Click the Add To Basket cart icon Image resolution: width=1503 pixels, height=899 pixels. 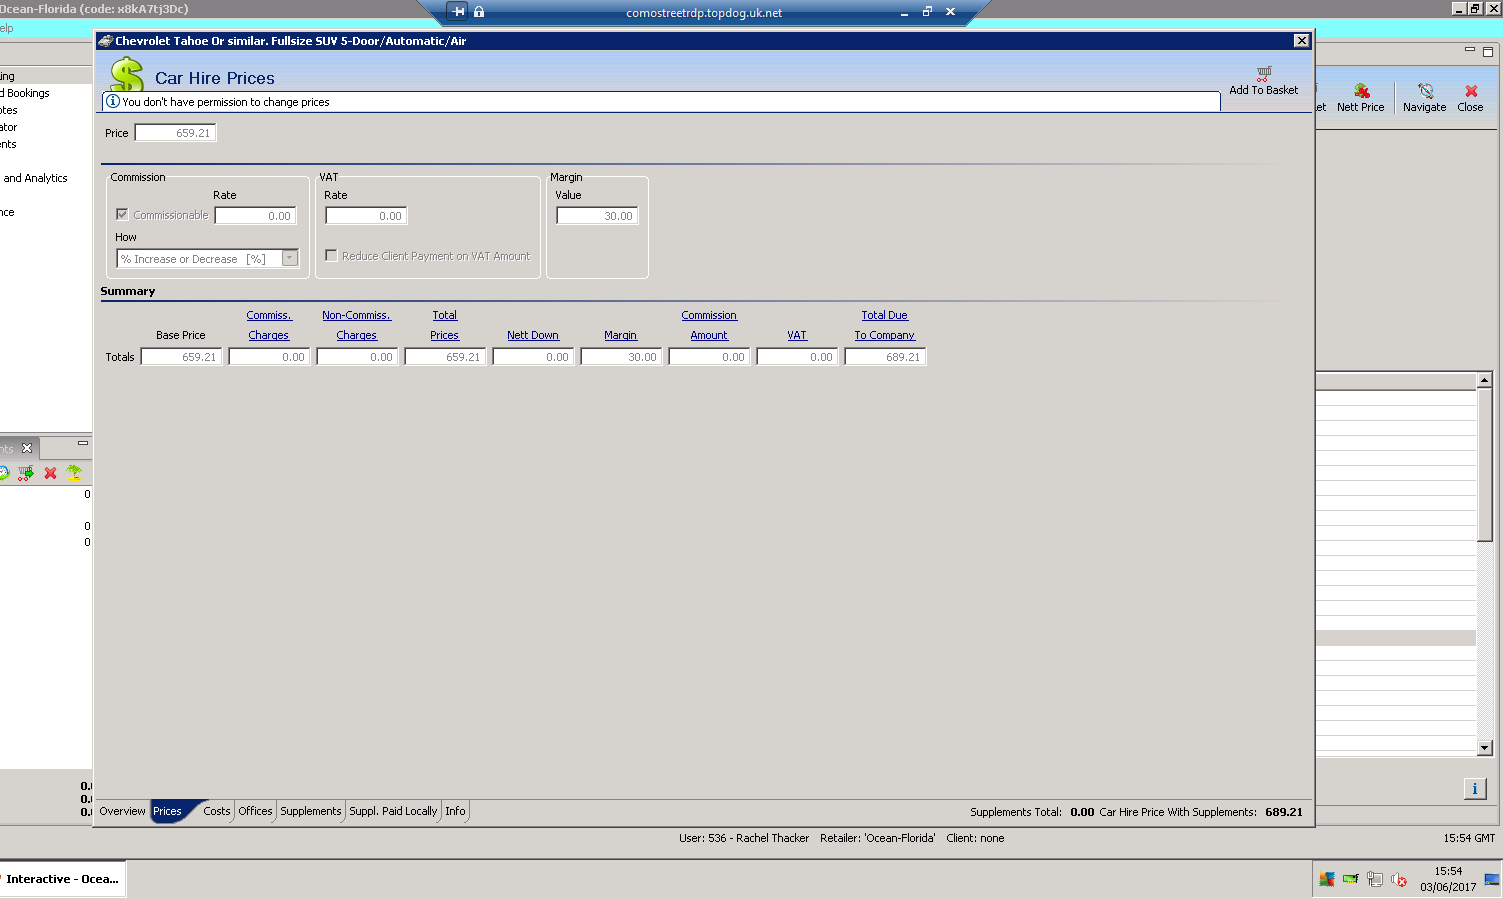coord(1264,73)
